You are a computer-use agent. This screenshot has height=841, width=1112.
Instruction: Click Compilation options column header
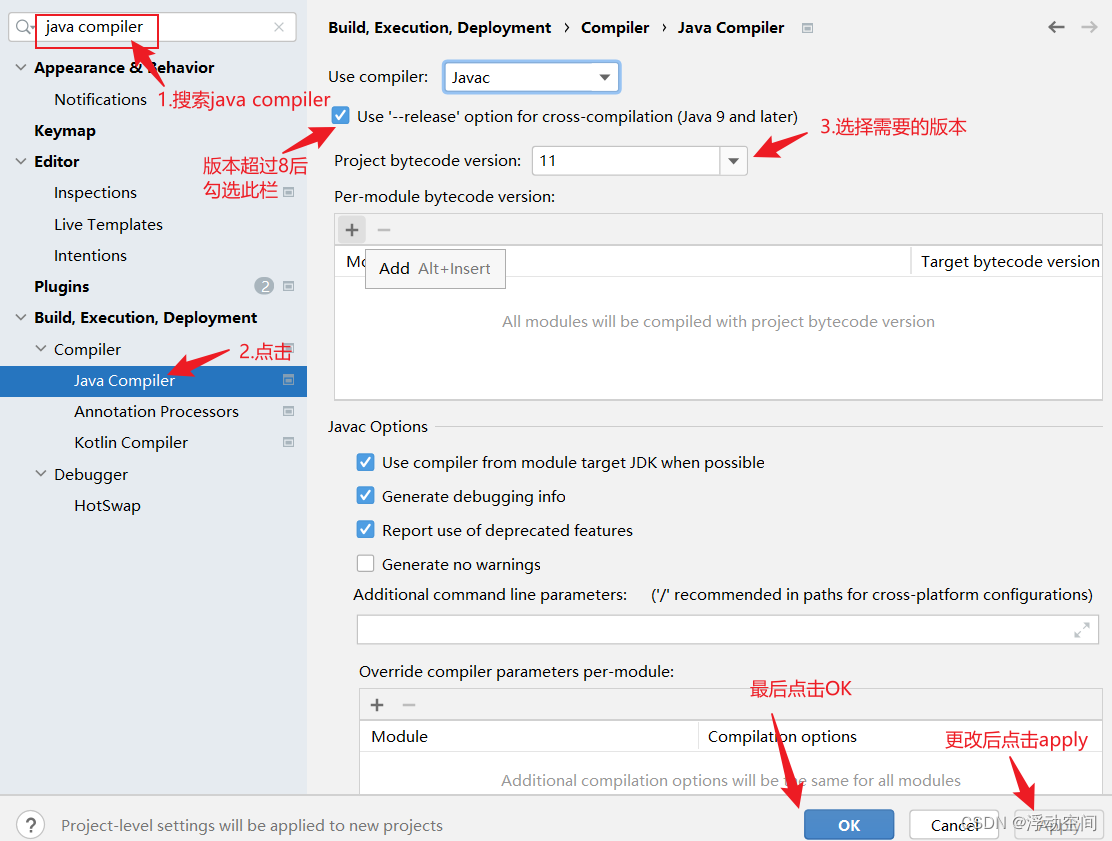click(x=782, y=737)
